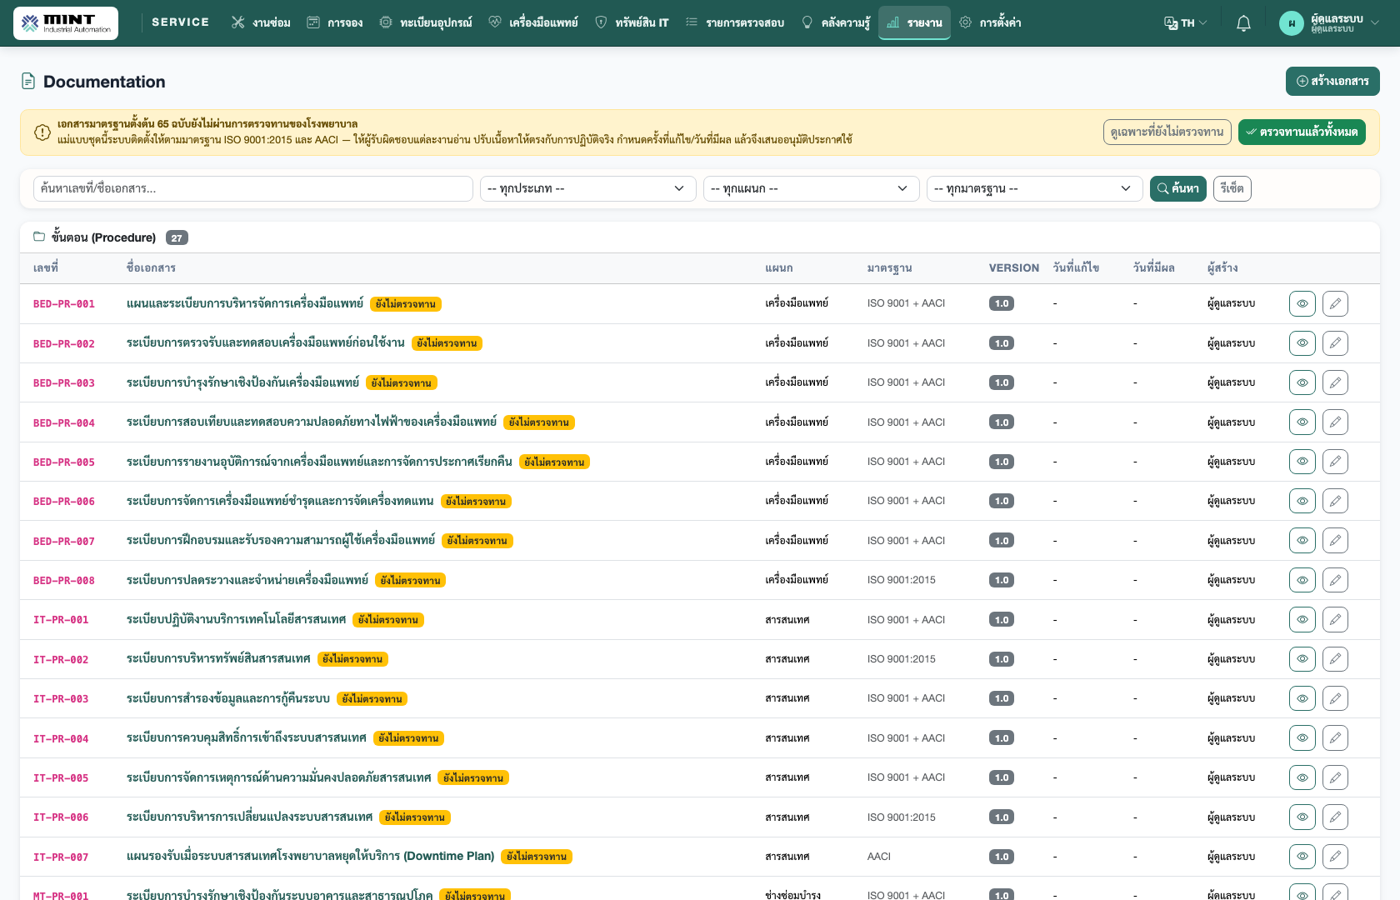View document BED-PR-007
Image resolution: width=1400 pixels, height=900 pixels.
[x=1302, y=541]
